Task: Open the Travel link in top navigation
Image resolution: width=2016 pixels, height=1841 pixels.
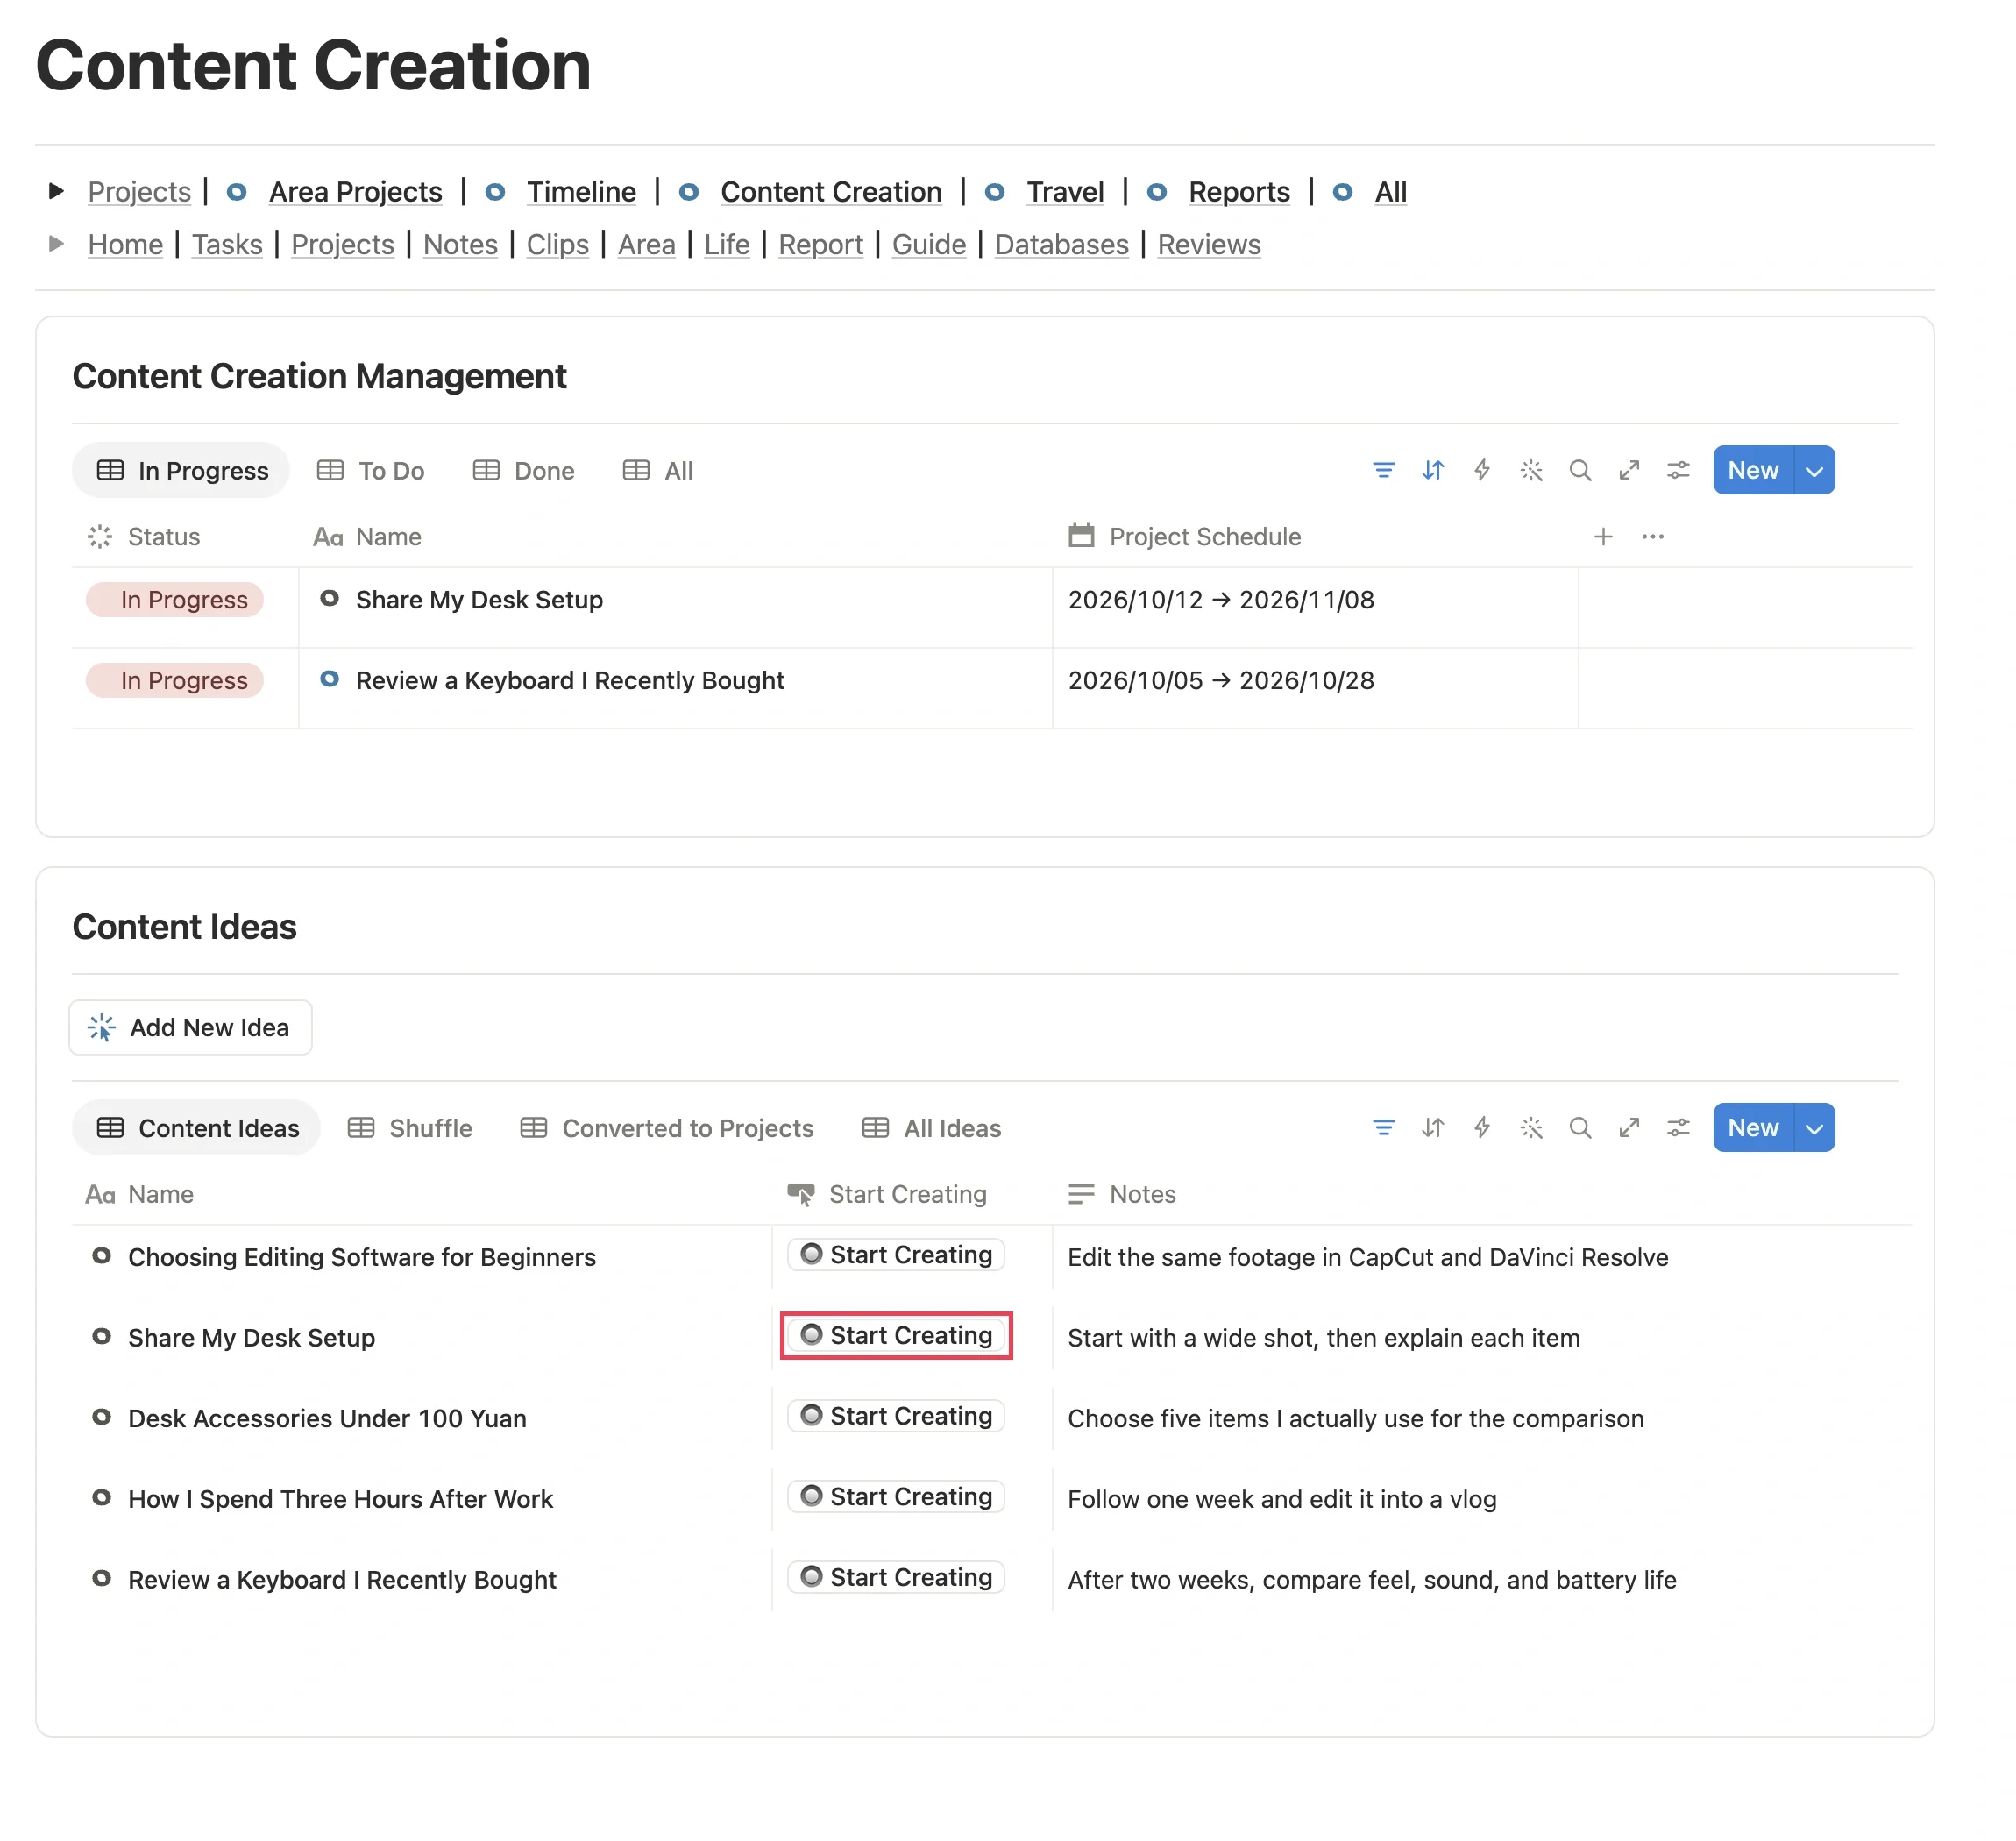Action: [1065, 191]
